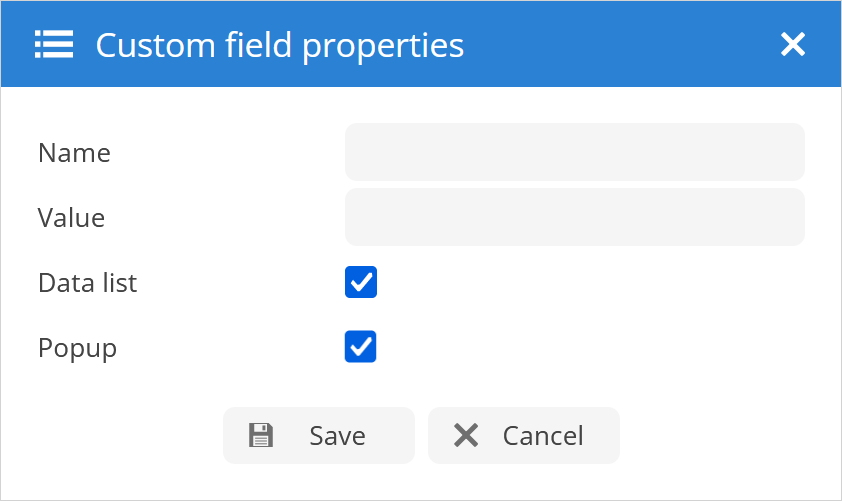Click the floppy disk icon on Save
This screenshot has height=501, width=842.
[x=261, y=435]
